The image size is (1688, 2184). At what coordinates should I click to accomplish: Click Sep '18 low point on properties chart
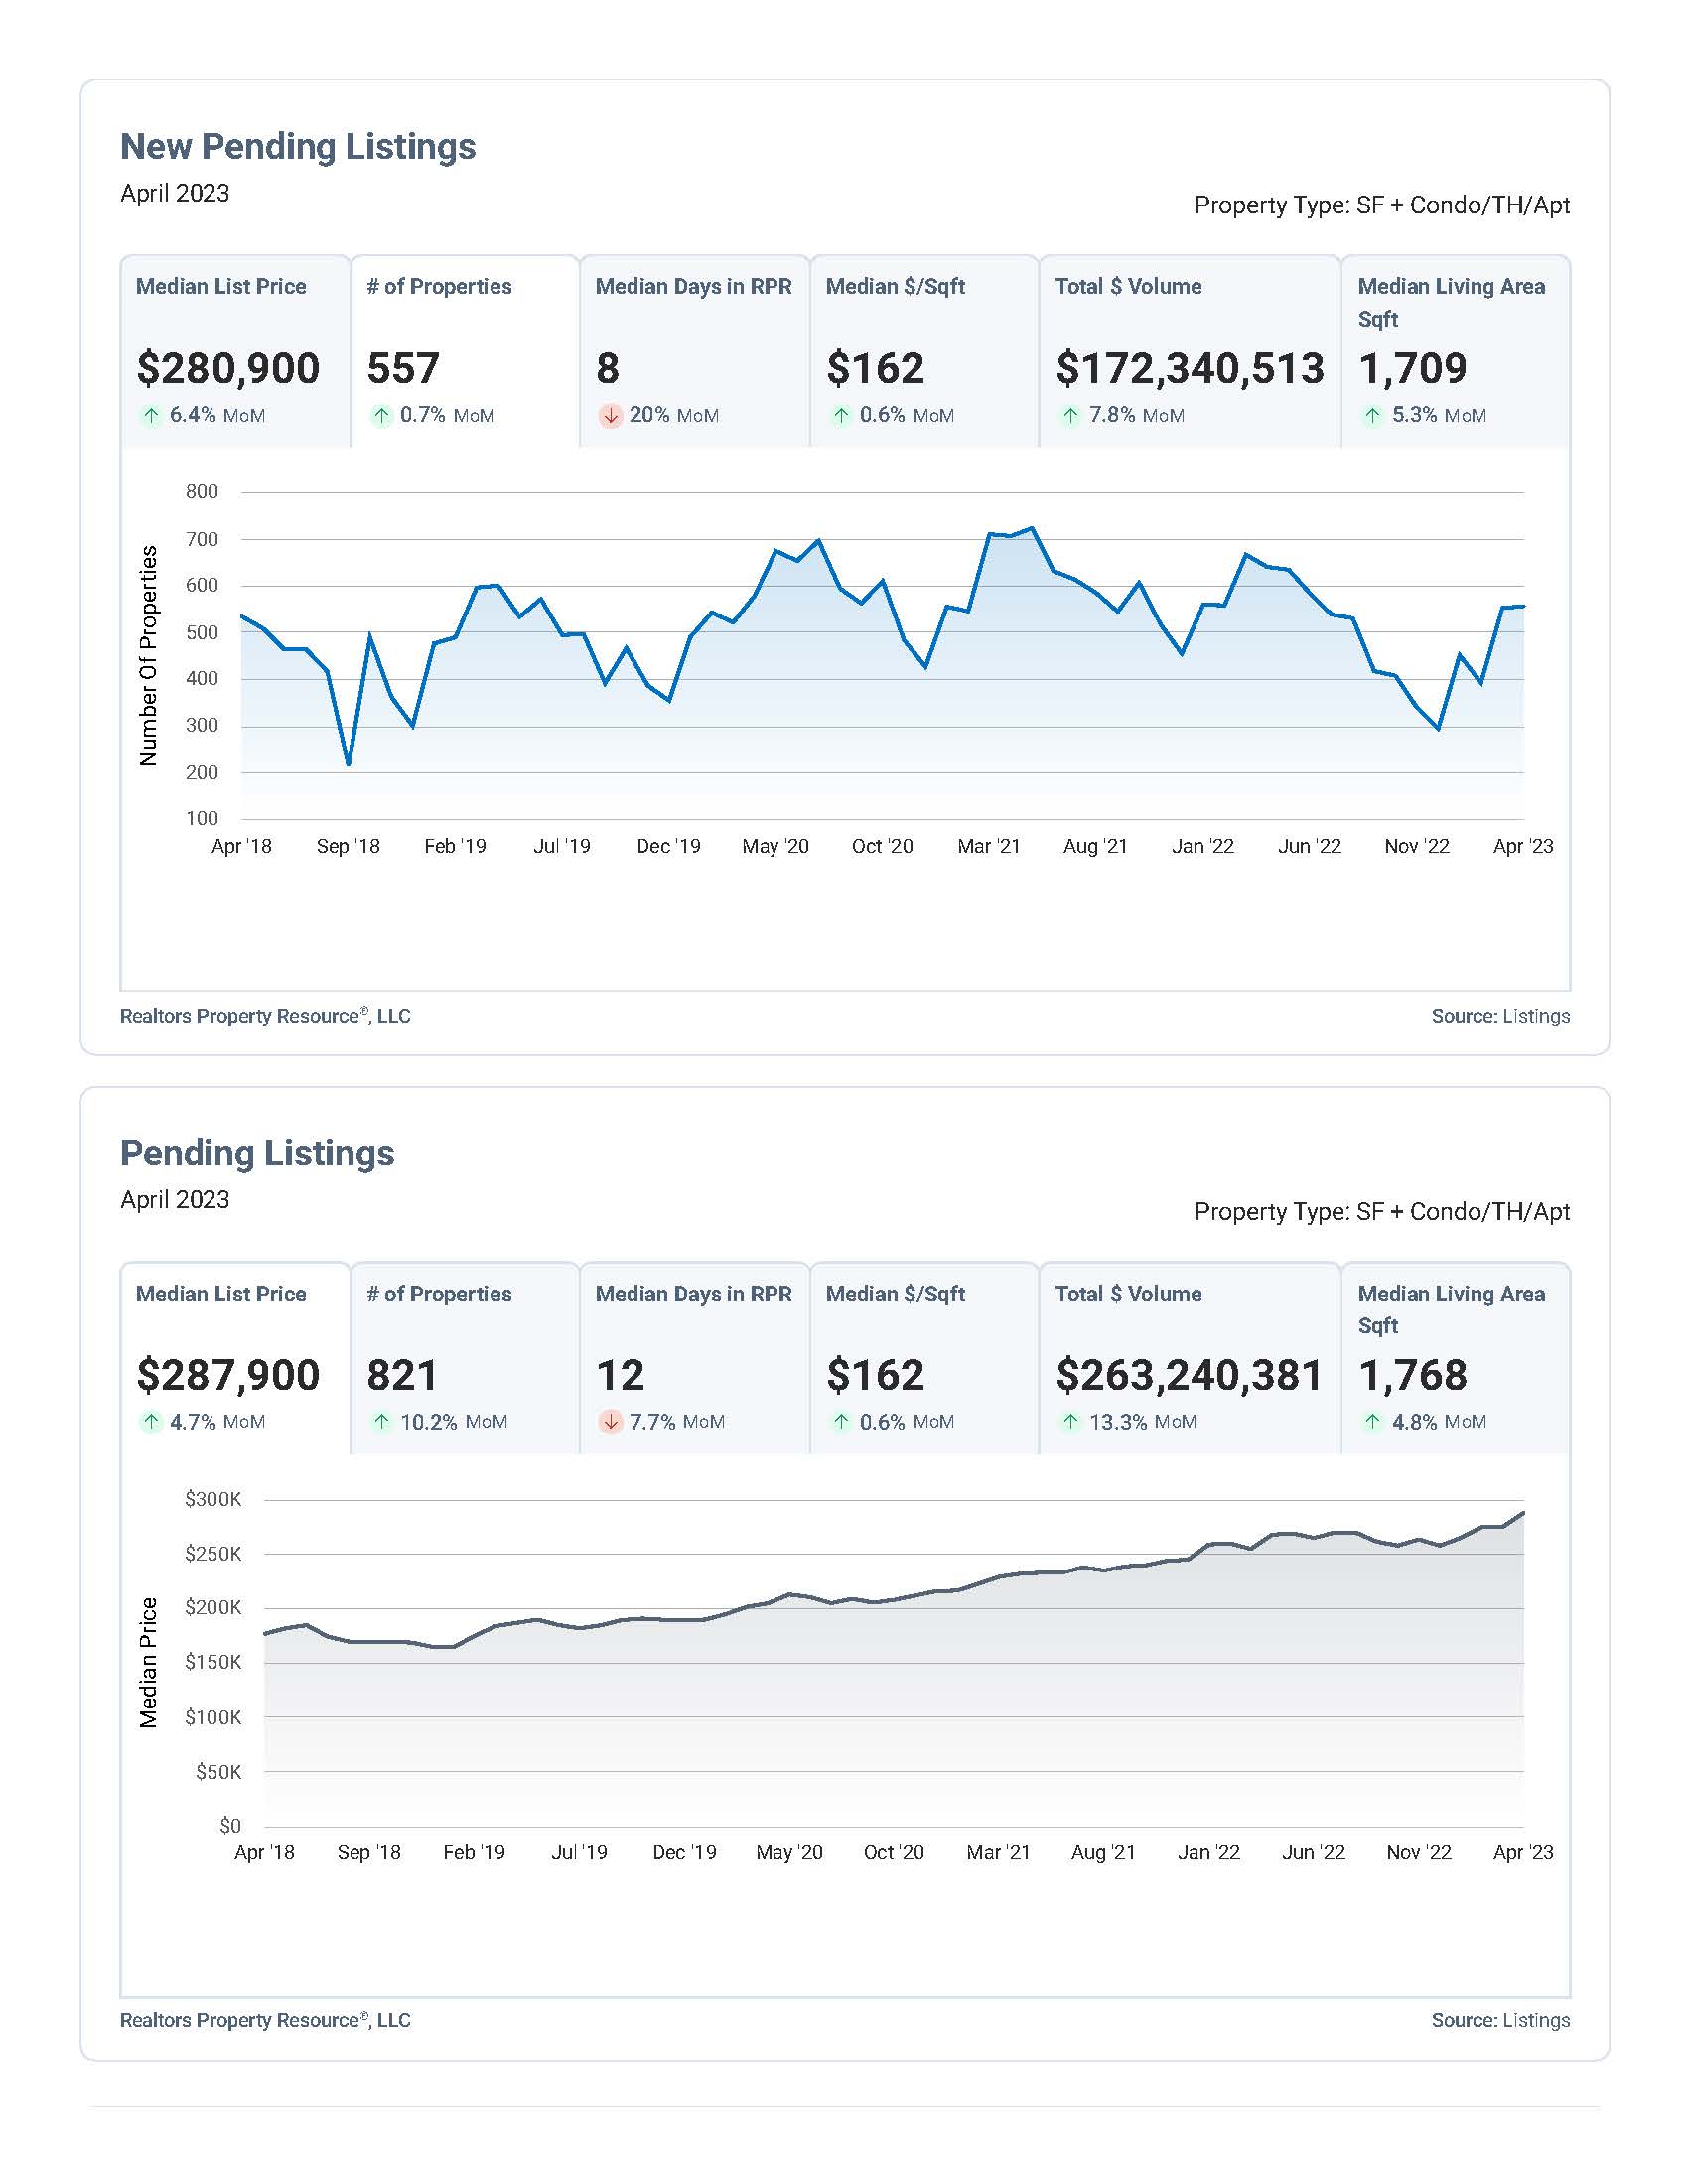pyautogui.click(x=348, y=764)
